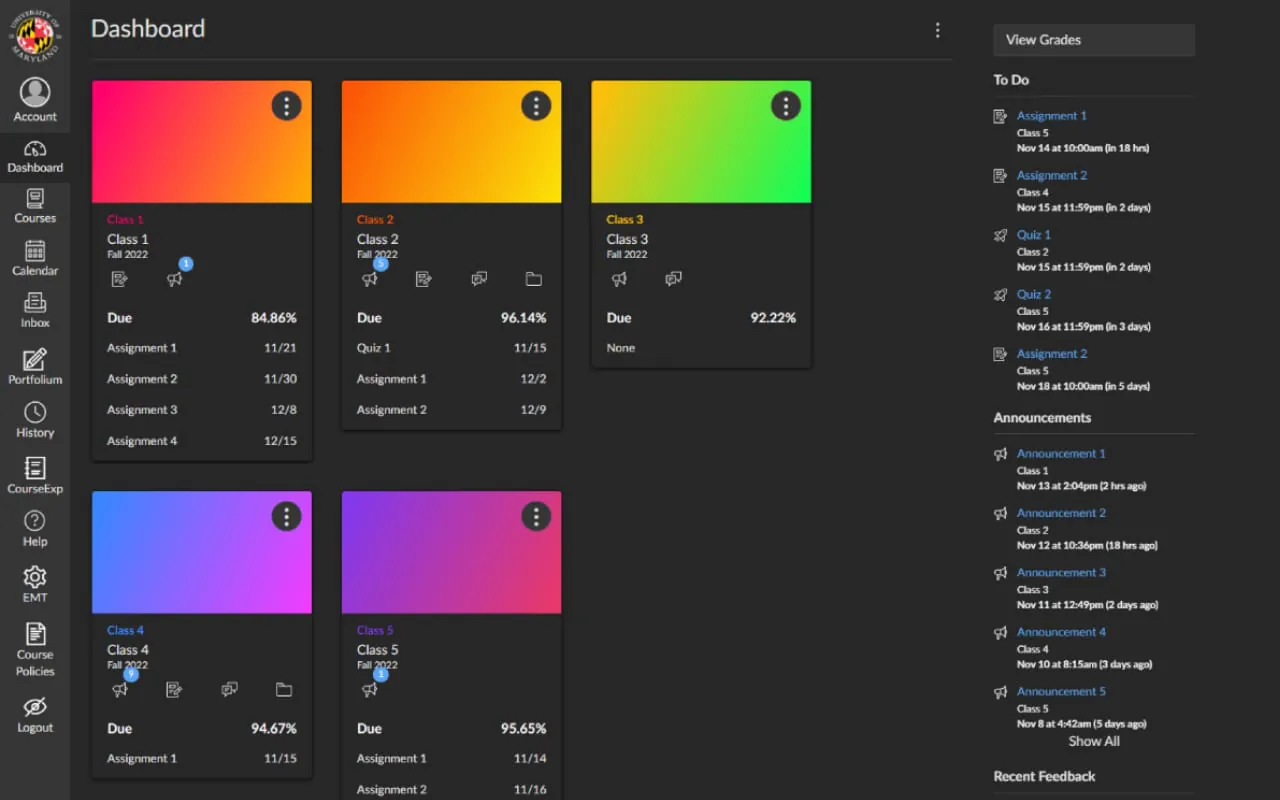
Task: Click the View Grades button
Action: pyautogui.click(x=1093, y=40)
